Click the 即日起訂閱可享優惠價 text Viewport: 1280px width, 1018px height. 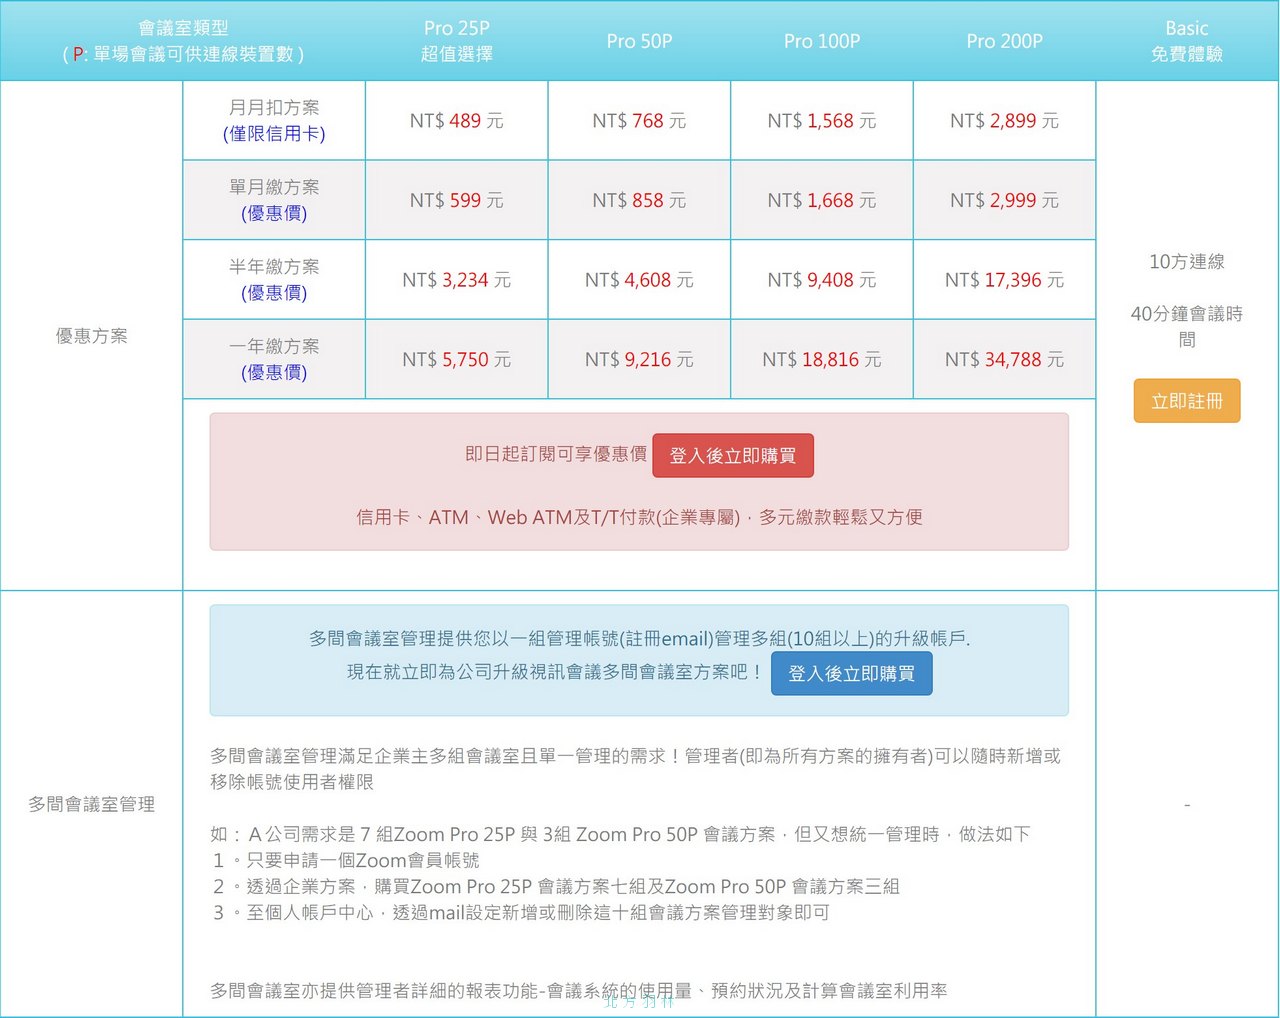pos(556,454)
